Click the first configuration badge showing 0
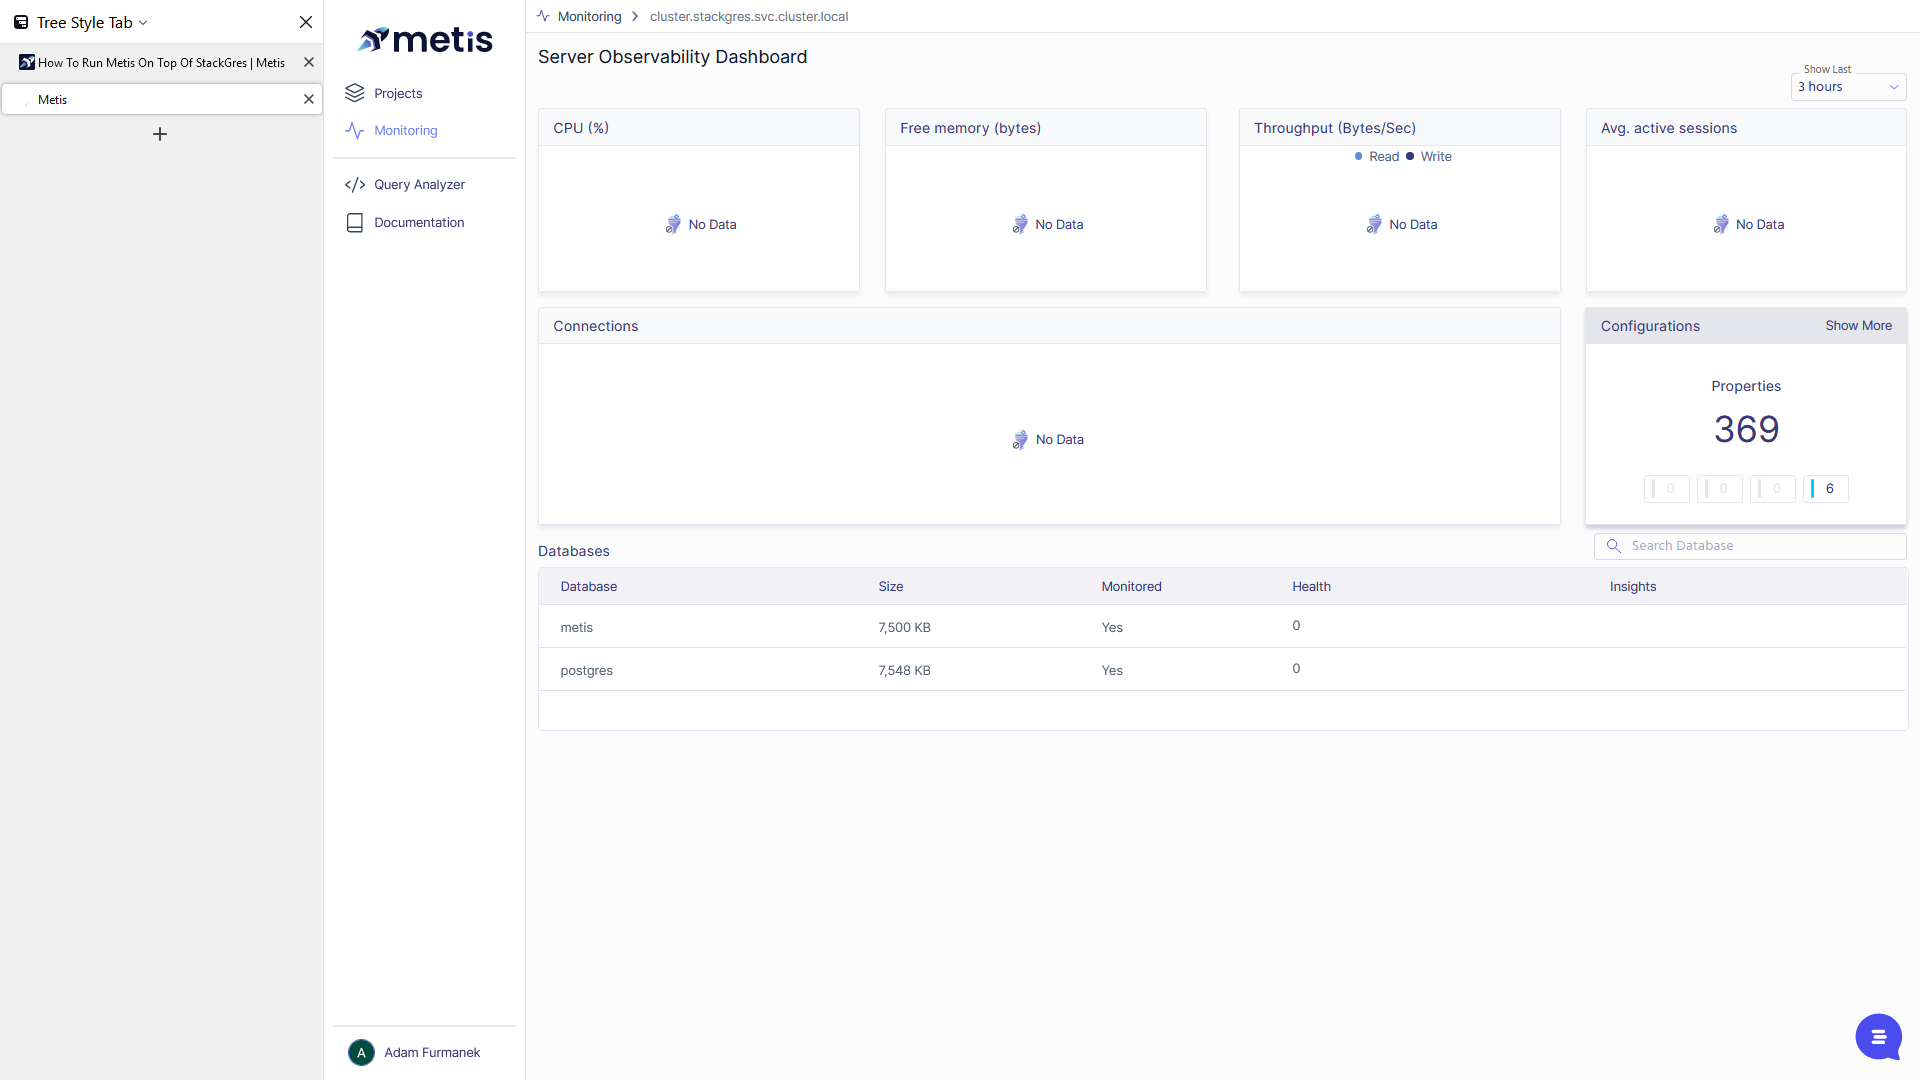The width and height of the screenshot is (1920, 1080). [1667, 488]
